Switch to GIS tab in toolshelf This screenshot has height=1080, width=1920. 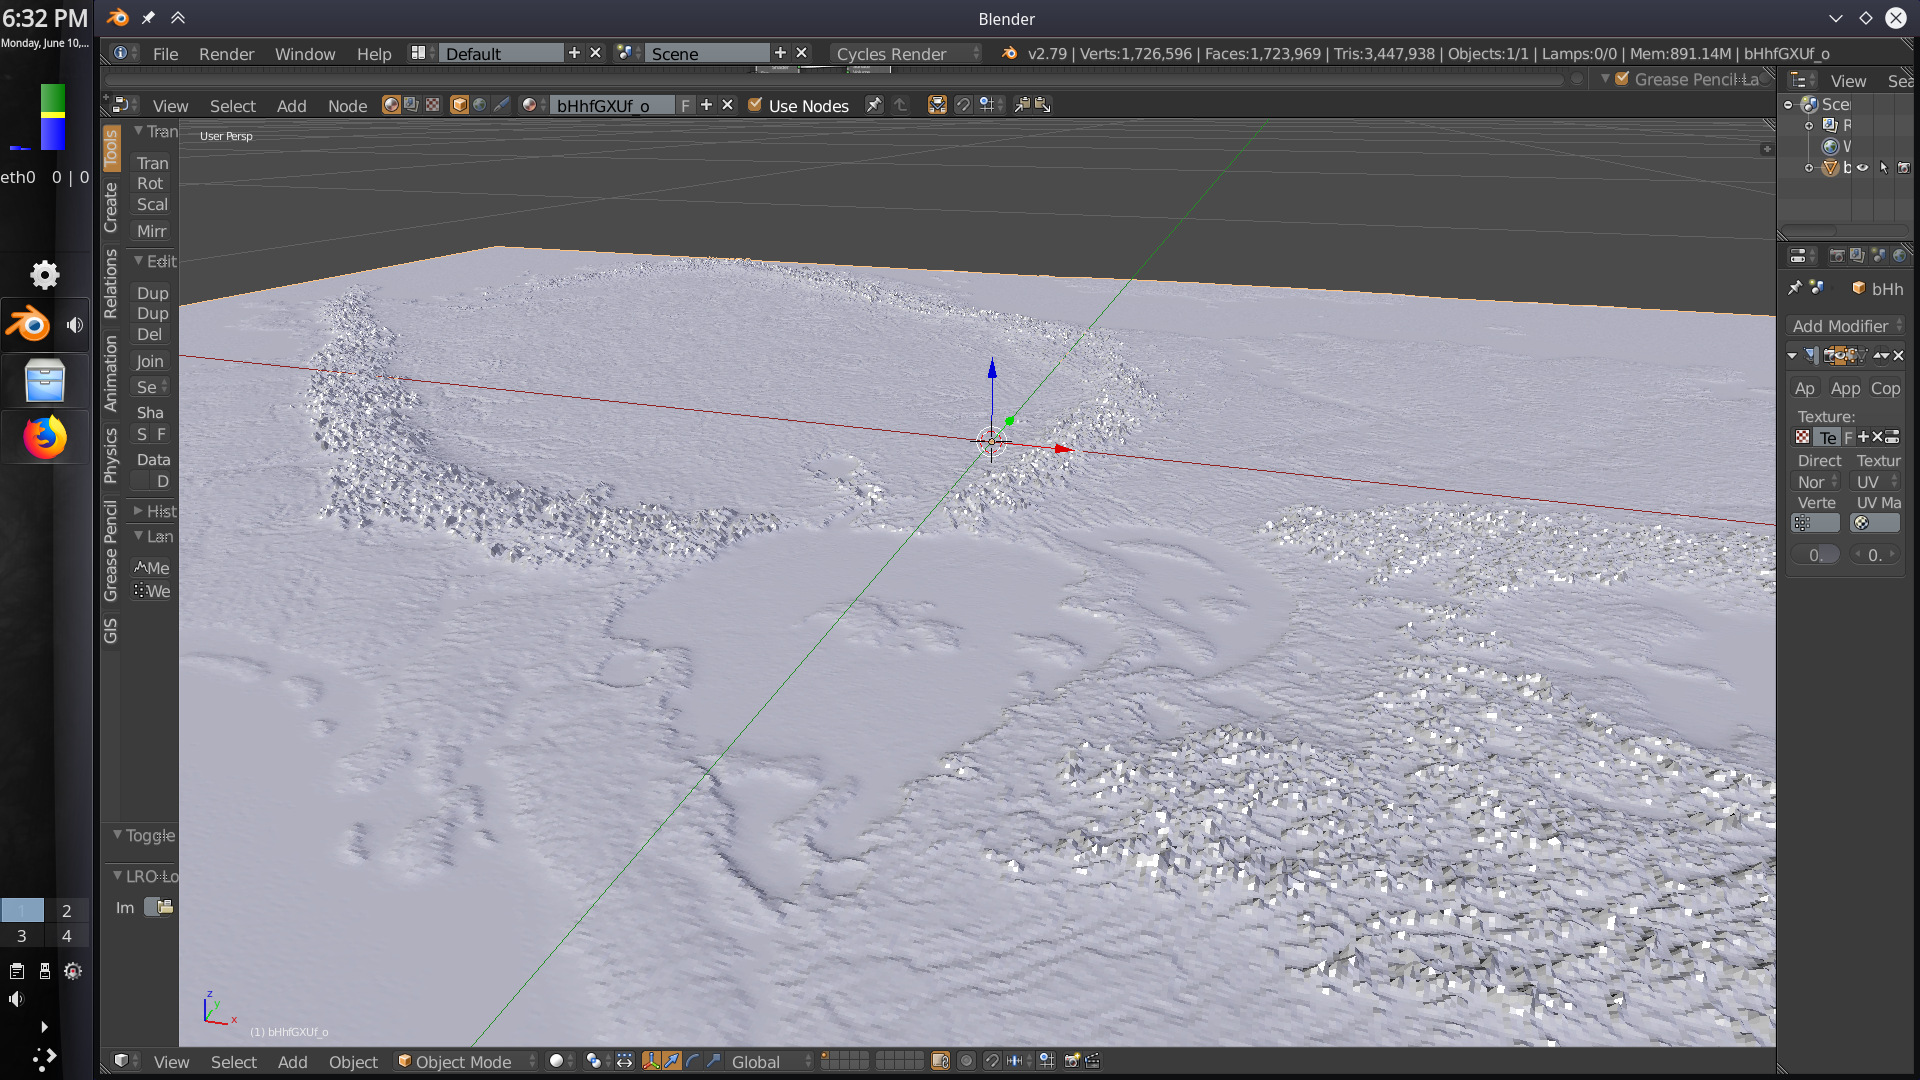pyautogui.click(x=111, y=631)
